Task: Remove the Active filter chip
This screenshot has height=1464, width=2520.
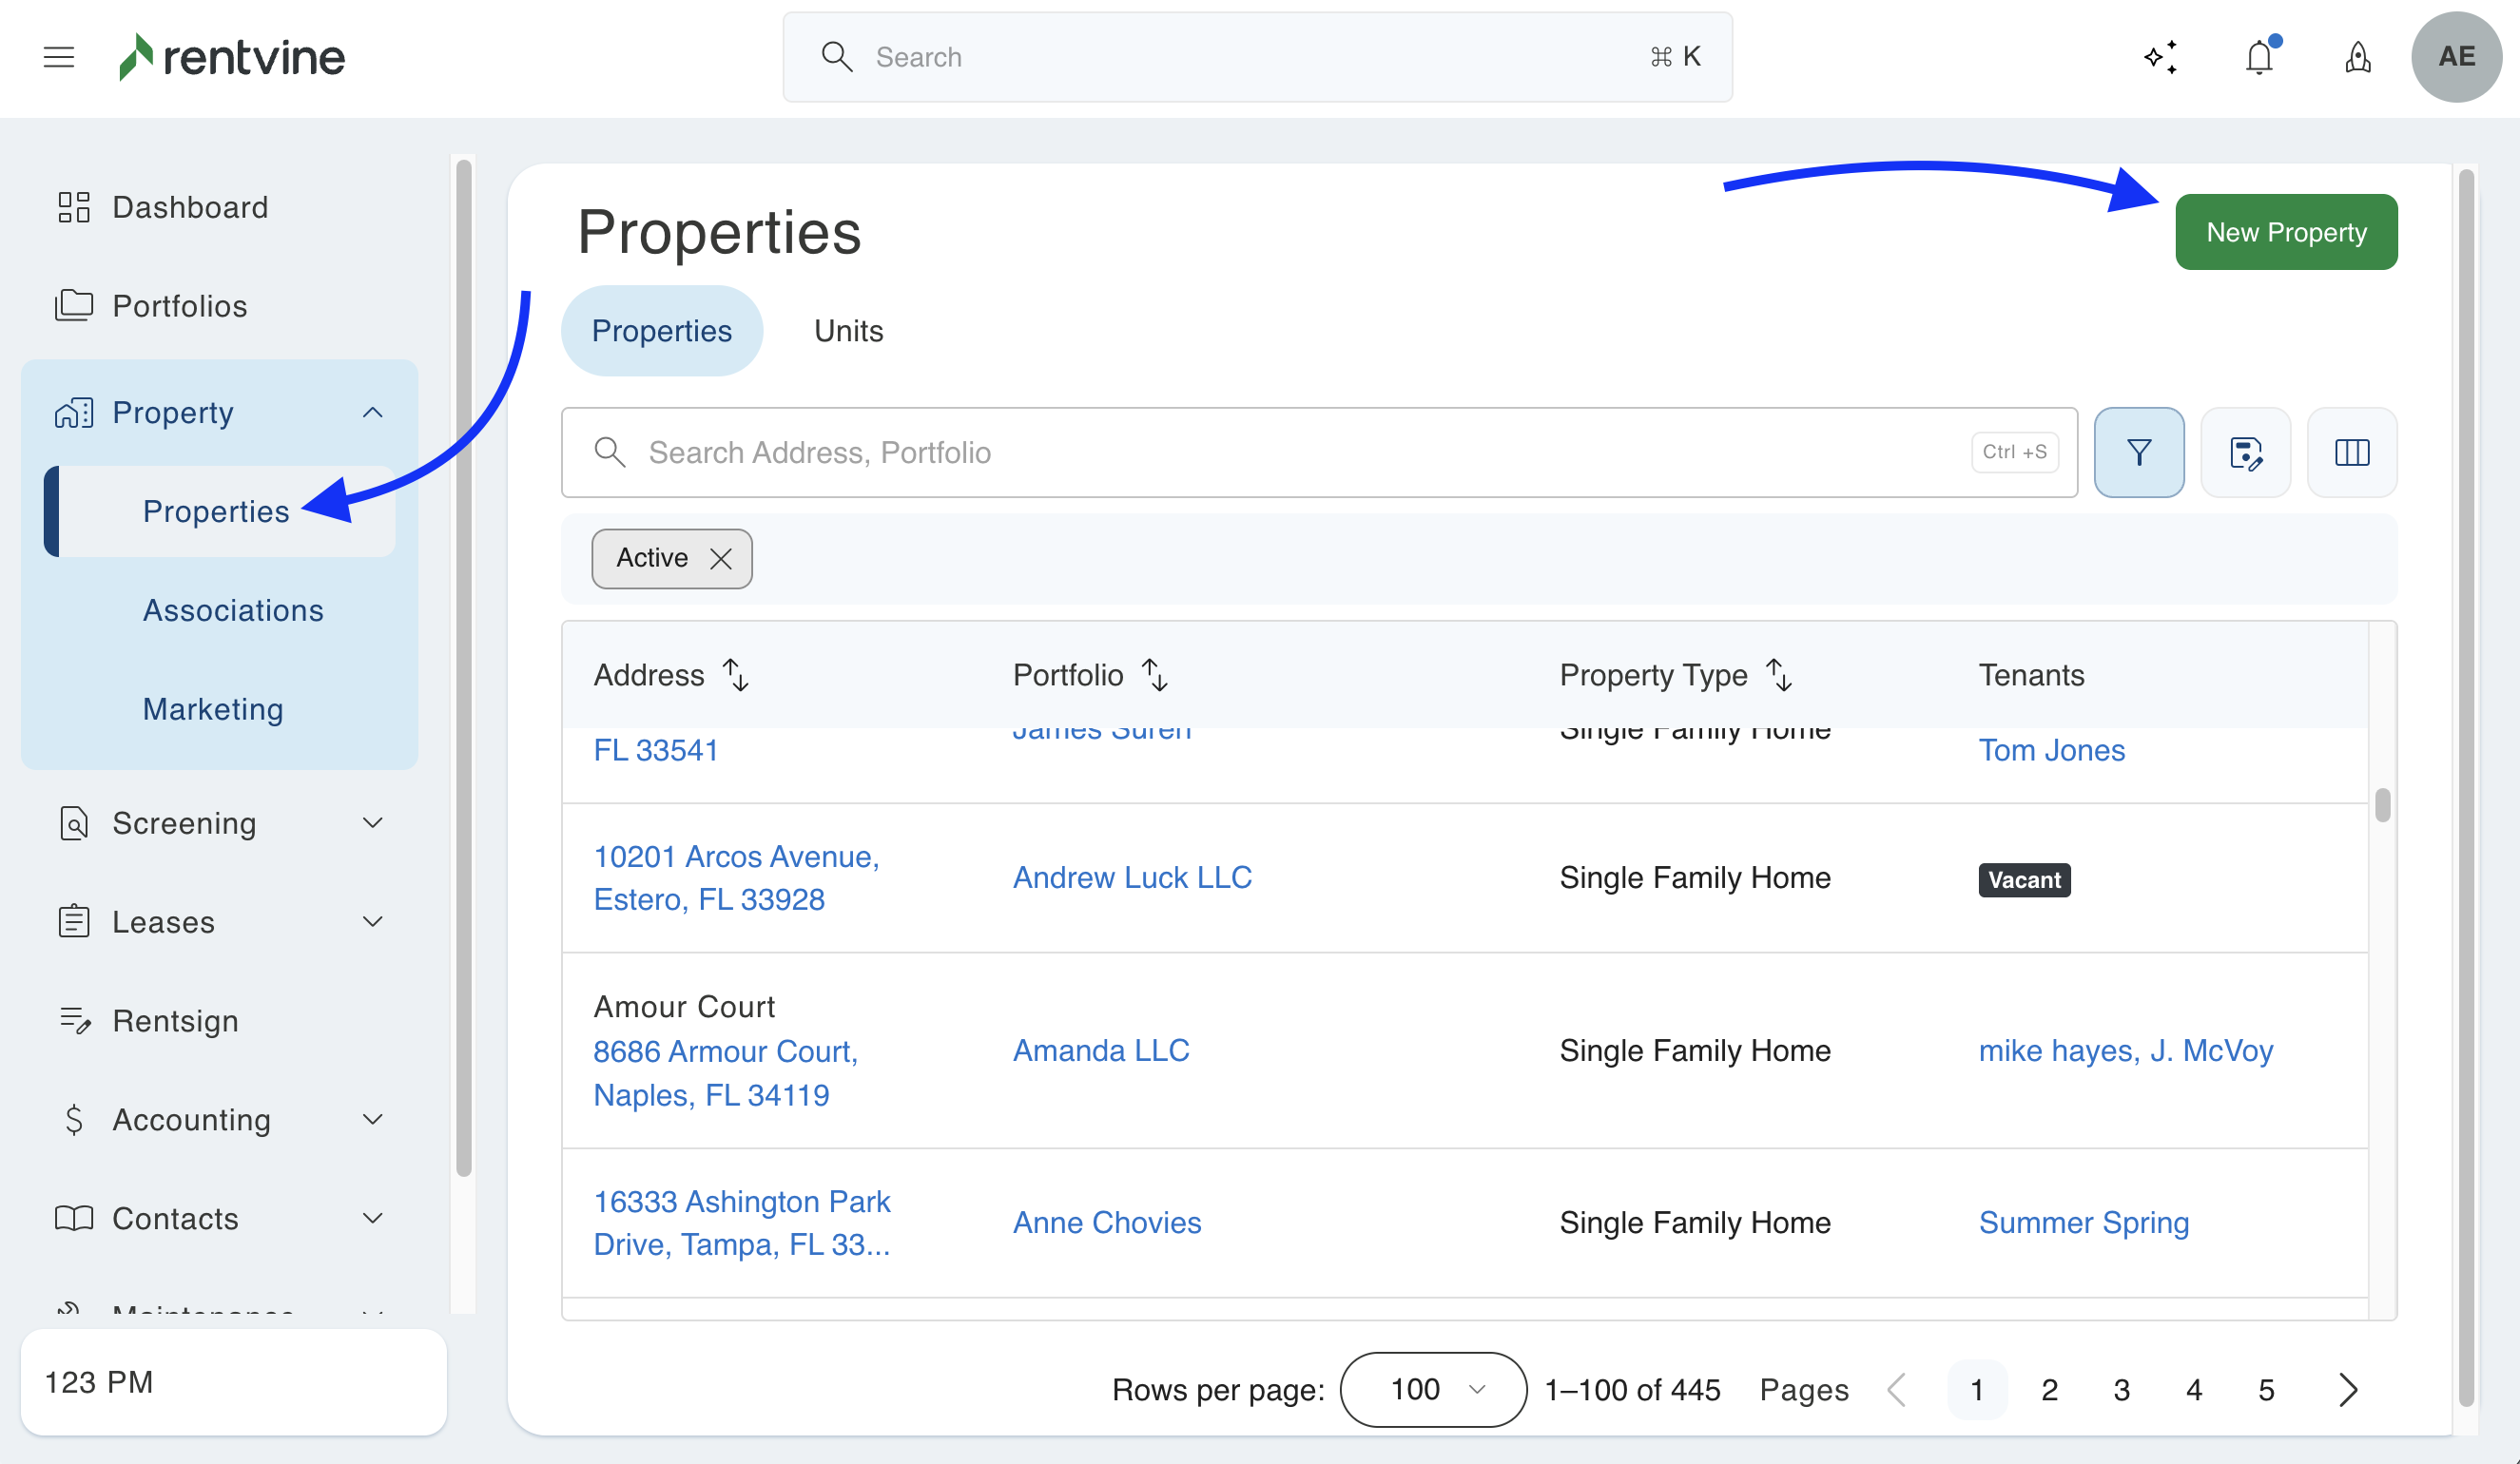Action: point(720,558)
